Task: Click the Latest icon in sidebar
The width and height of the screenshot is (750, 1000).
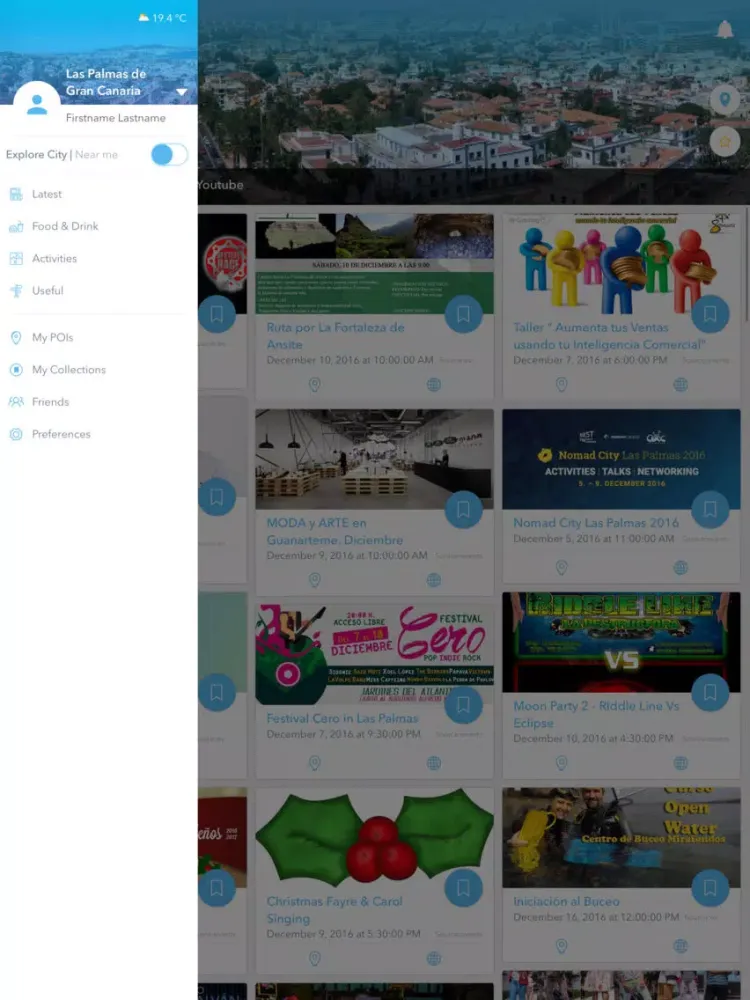Action: click(x=16, y=195)
